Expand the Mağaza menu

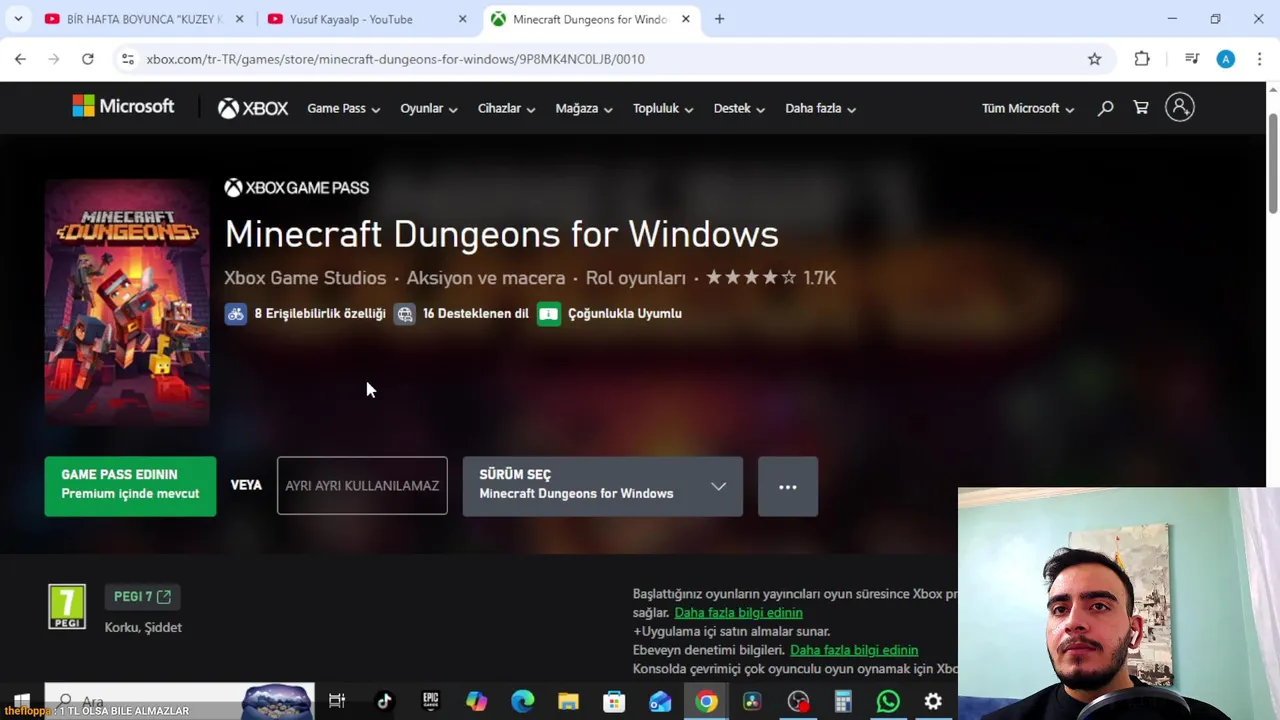click(584, 108)
